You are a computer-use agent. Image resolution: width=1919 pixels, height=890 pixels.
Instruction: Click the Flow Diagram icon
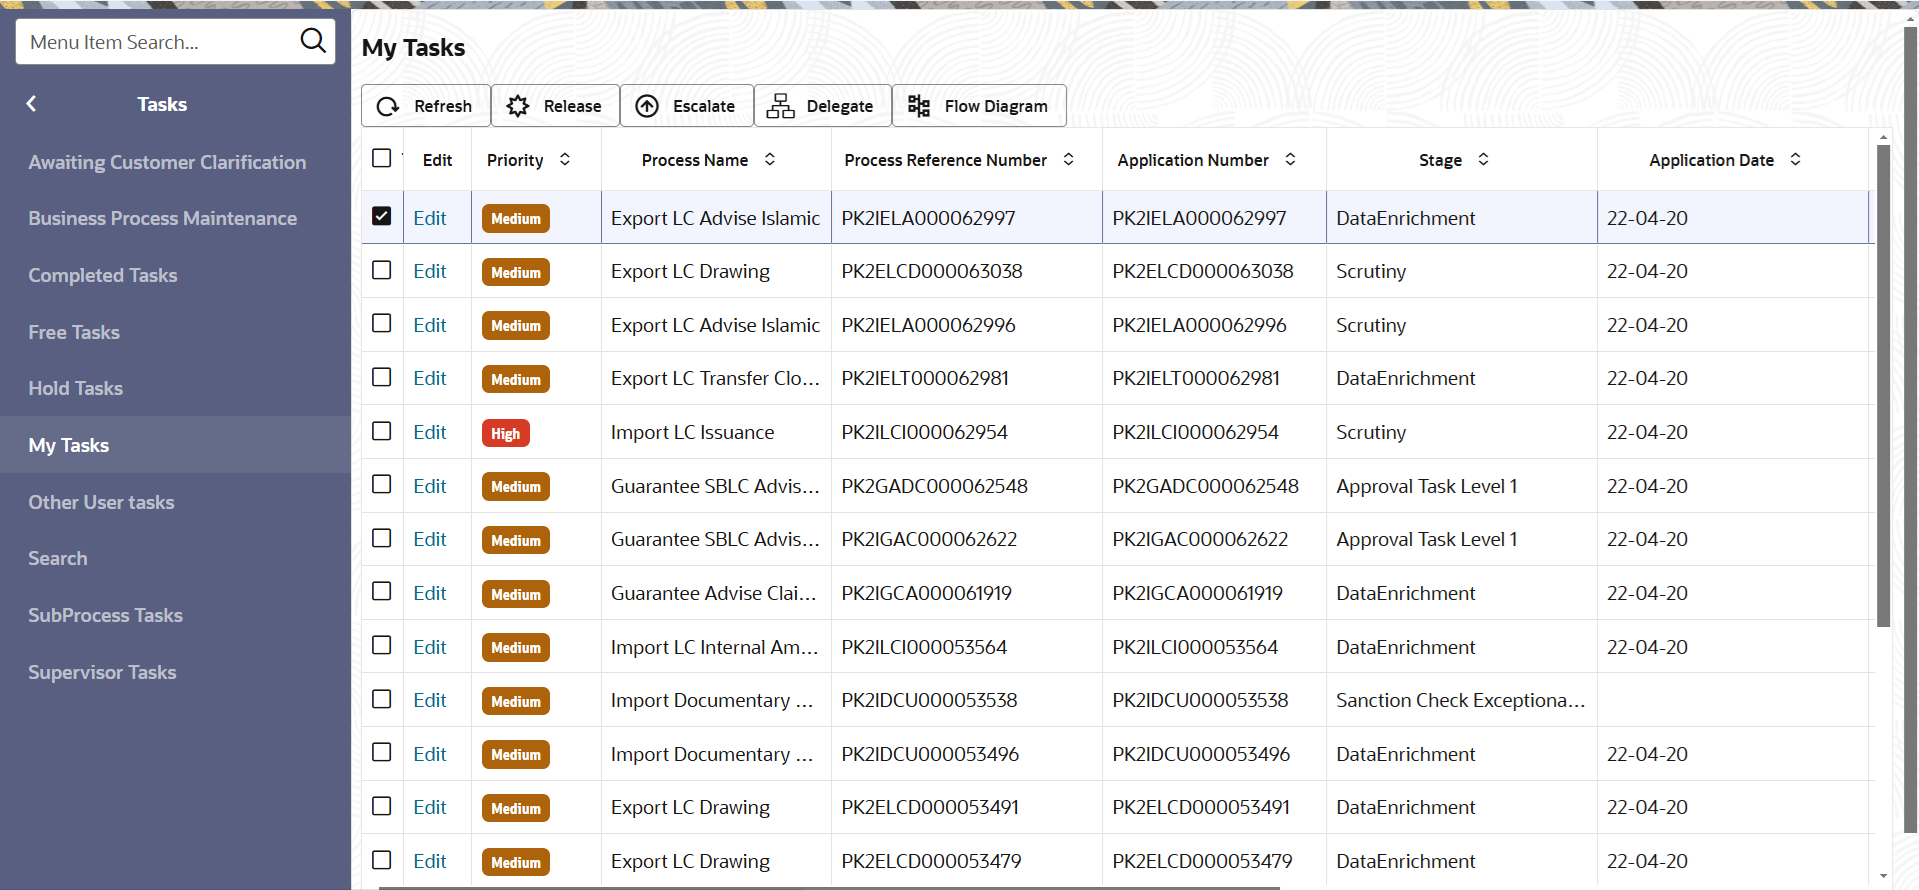918,106
